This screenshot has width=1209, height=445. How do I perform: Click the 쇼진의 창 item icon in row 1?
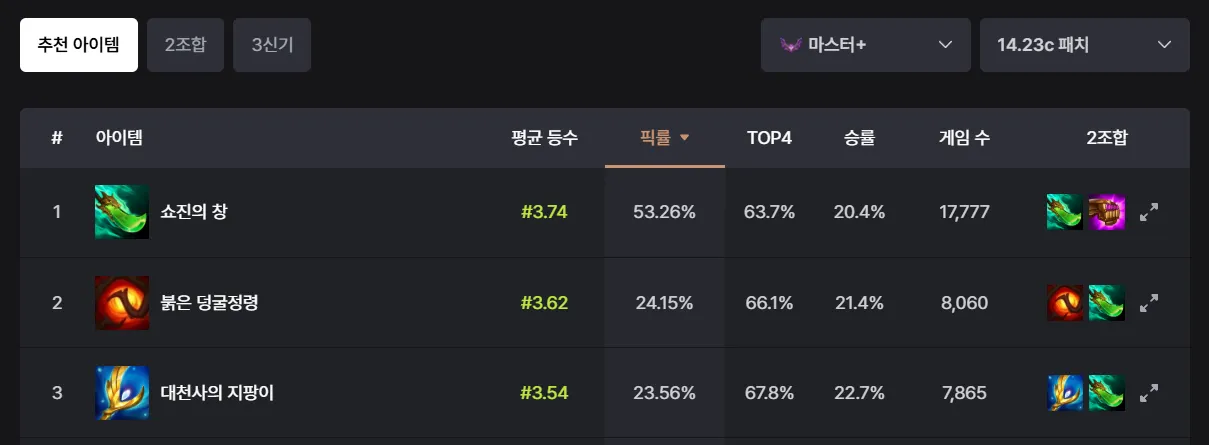(122, 212)
